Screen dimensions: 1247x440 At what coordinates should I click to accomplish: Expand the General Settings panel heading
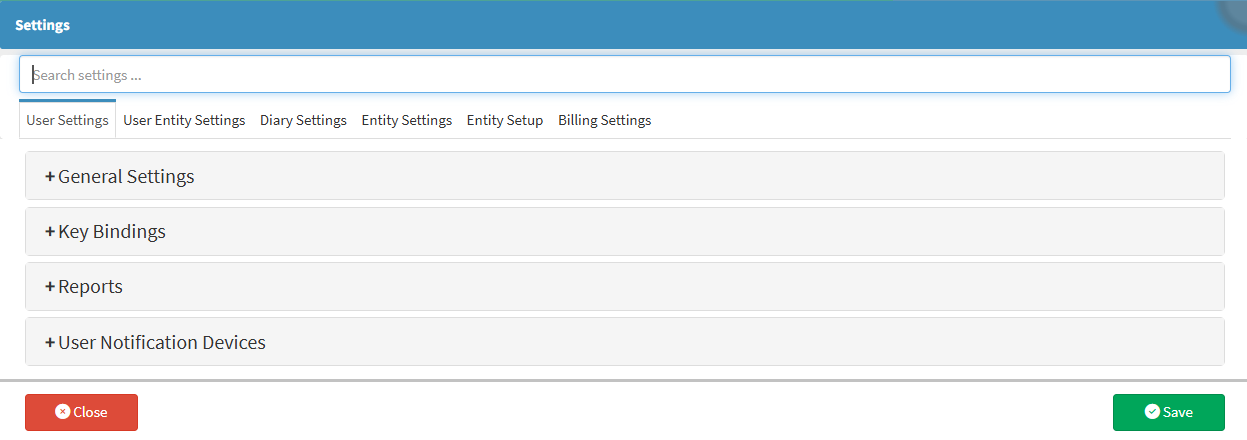click(126, 177)
